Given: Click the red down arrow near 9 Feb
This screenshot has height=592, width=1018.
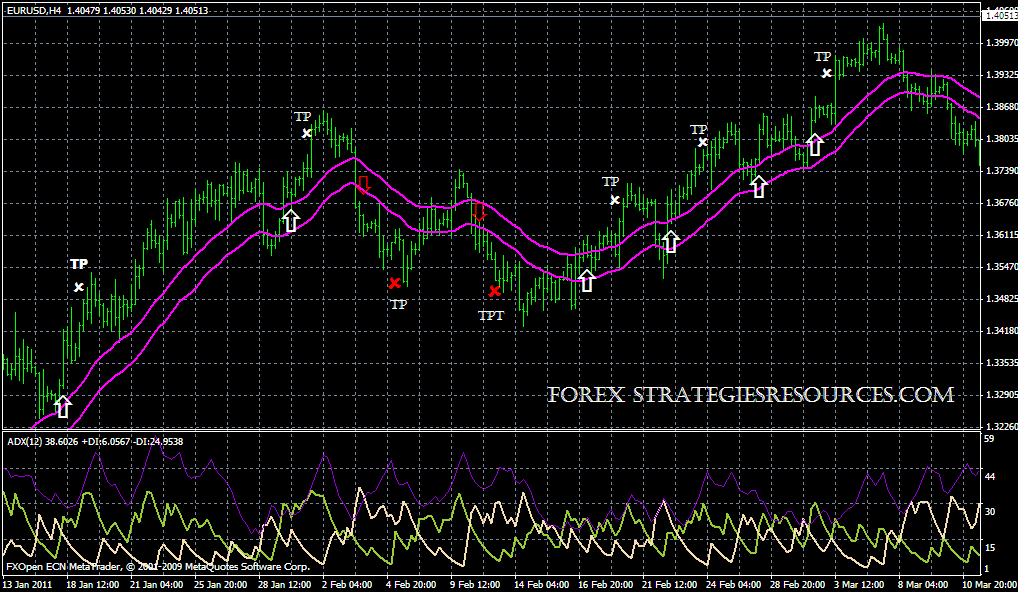Looking at the screenshot, I should coord(477,213).
